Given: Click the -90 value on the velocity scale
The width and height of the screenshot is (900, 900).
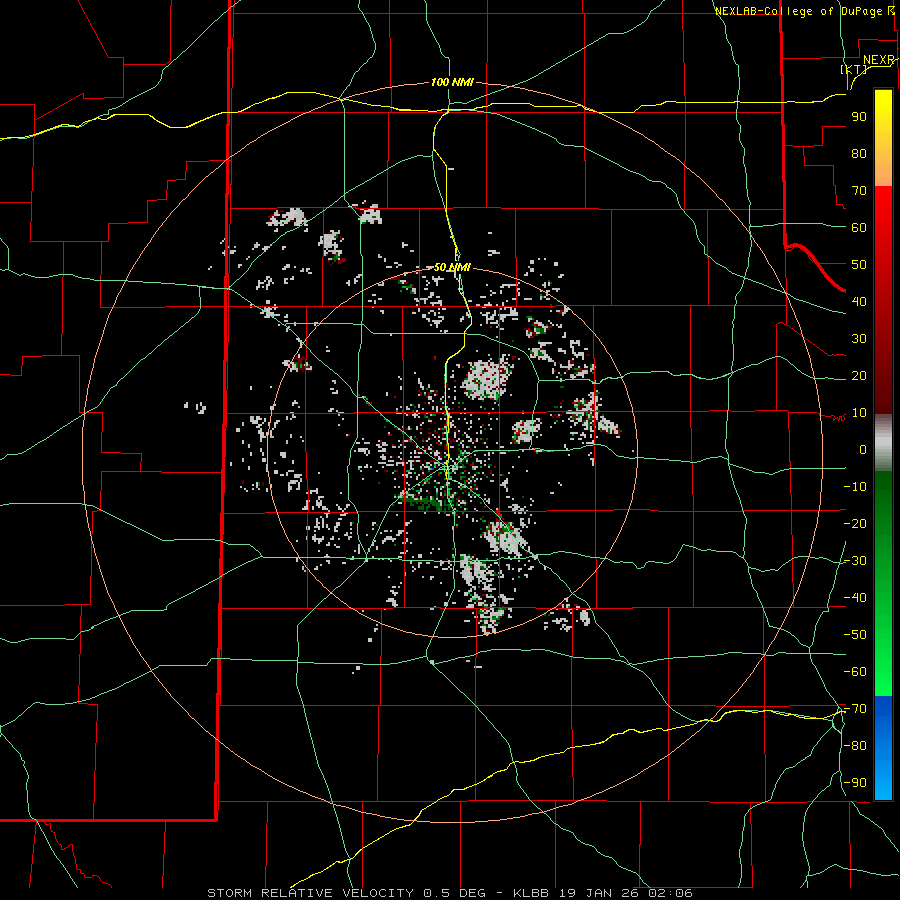Looking at the screenshot, I should coord(855,783).
